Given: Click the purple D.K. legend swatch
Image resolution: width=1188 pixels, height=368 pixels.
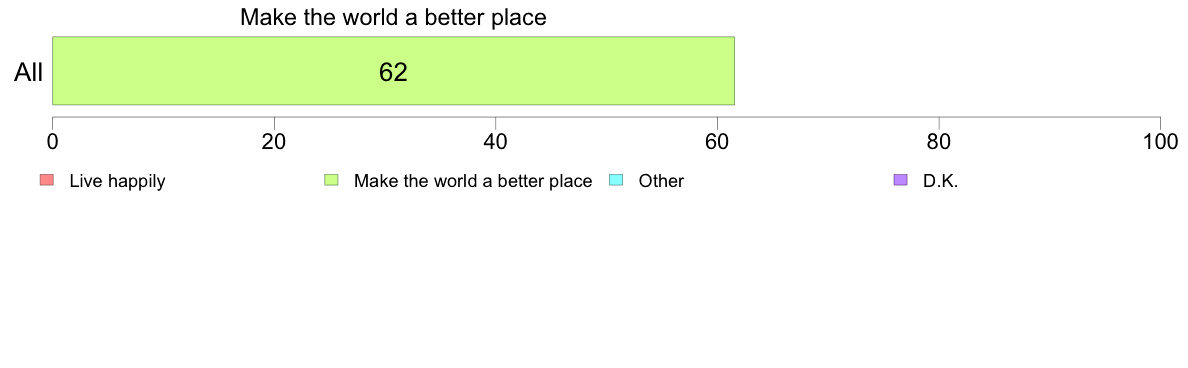Looking at the screenshot, I should click(x=900, y=180).
